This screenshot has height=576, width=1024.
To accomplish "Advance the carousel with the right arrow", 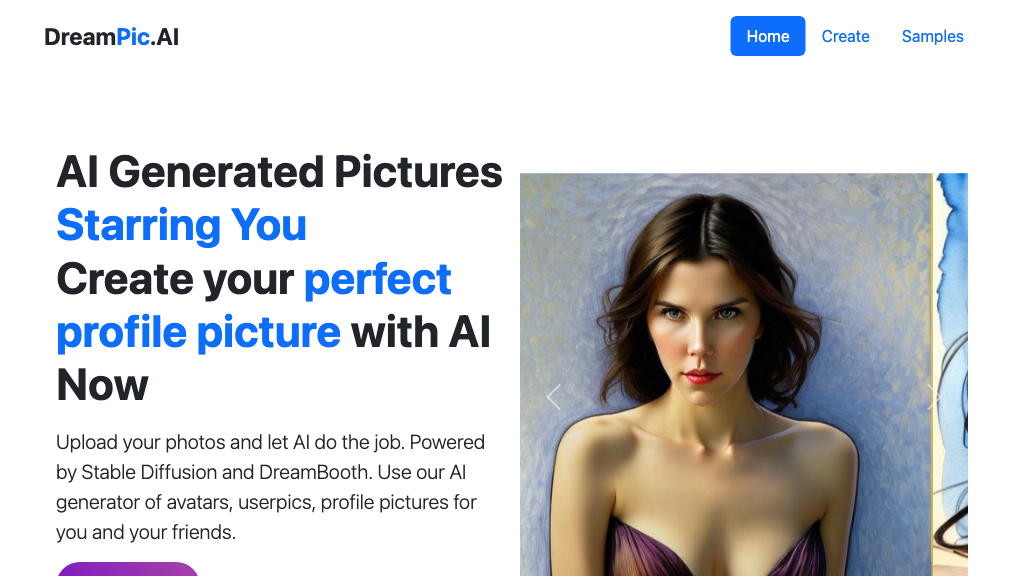I will (934, 397).
